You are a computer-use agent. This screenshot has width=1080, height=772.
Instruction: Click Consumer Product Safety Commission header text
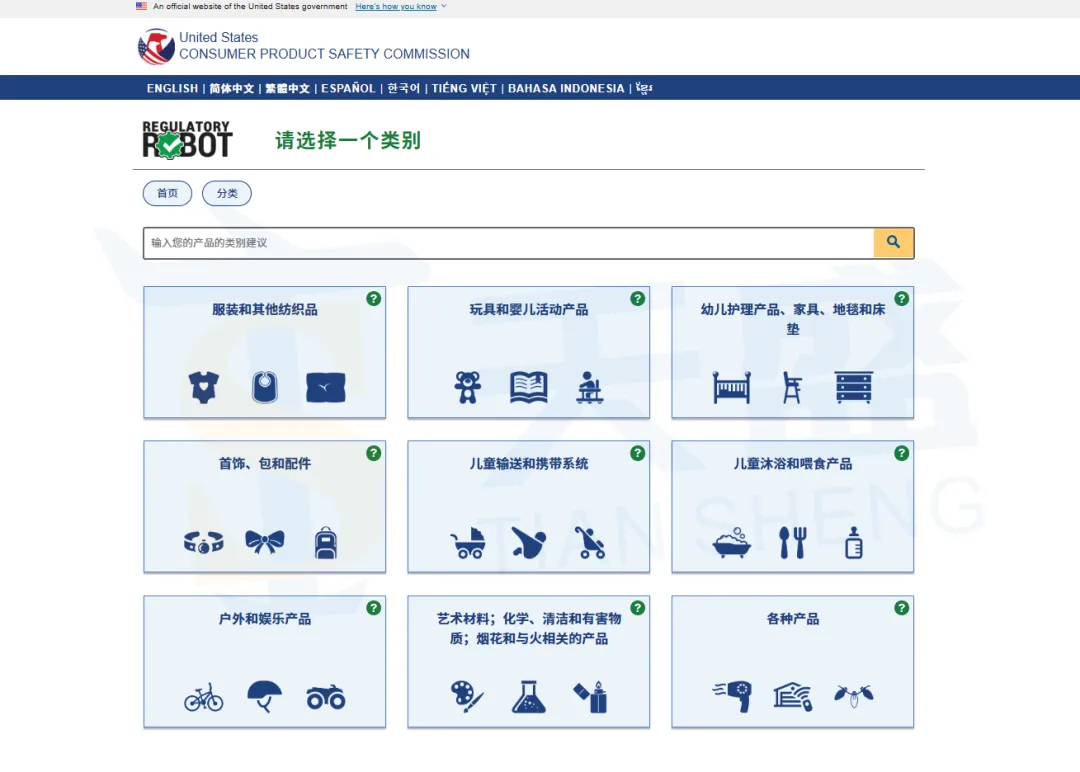tap(324, 54)
